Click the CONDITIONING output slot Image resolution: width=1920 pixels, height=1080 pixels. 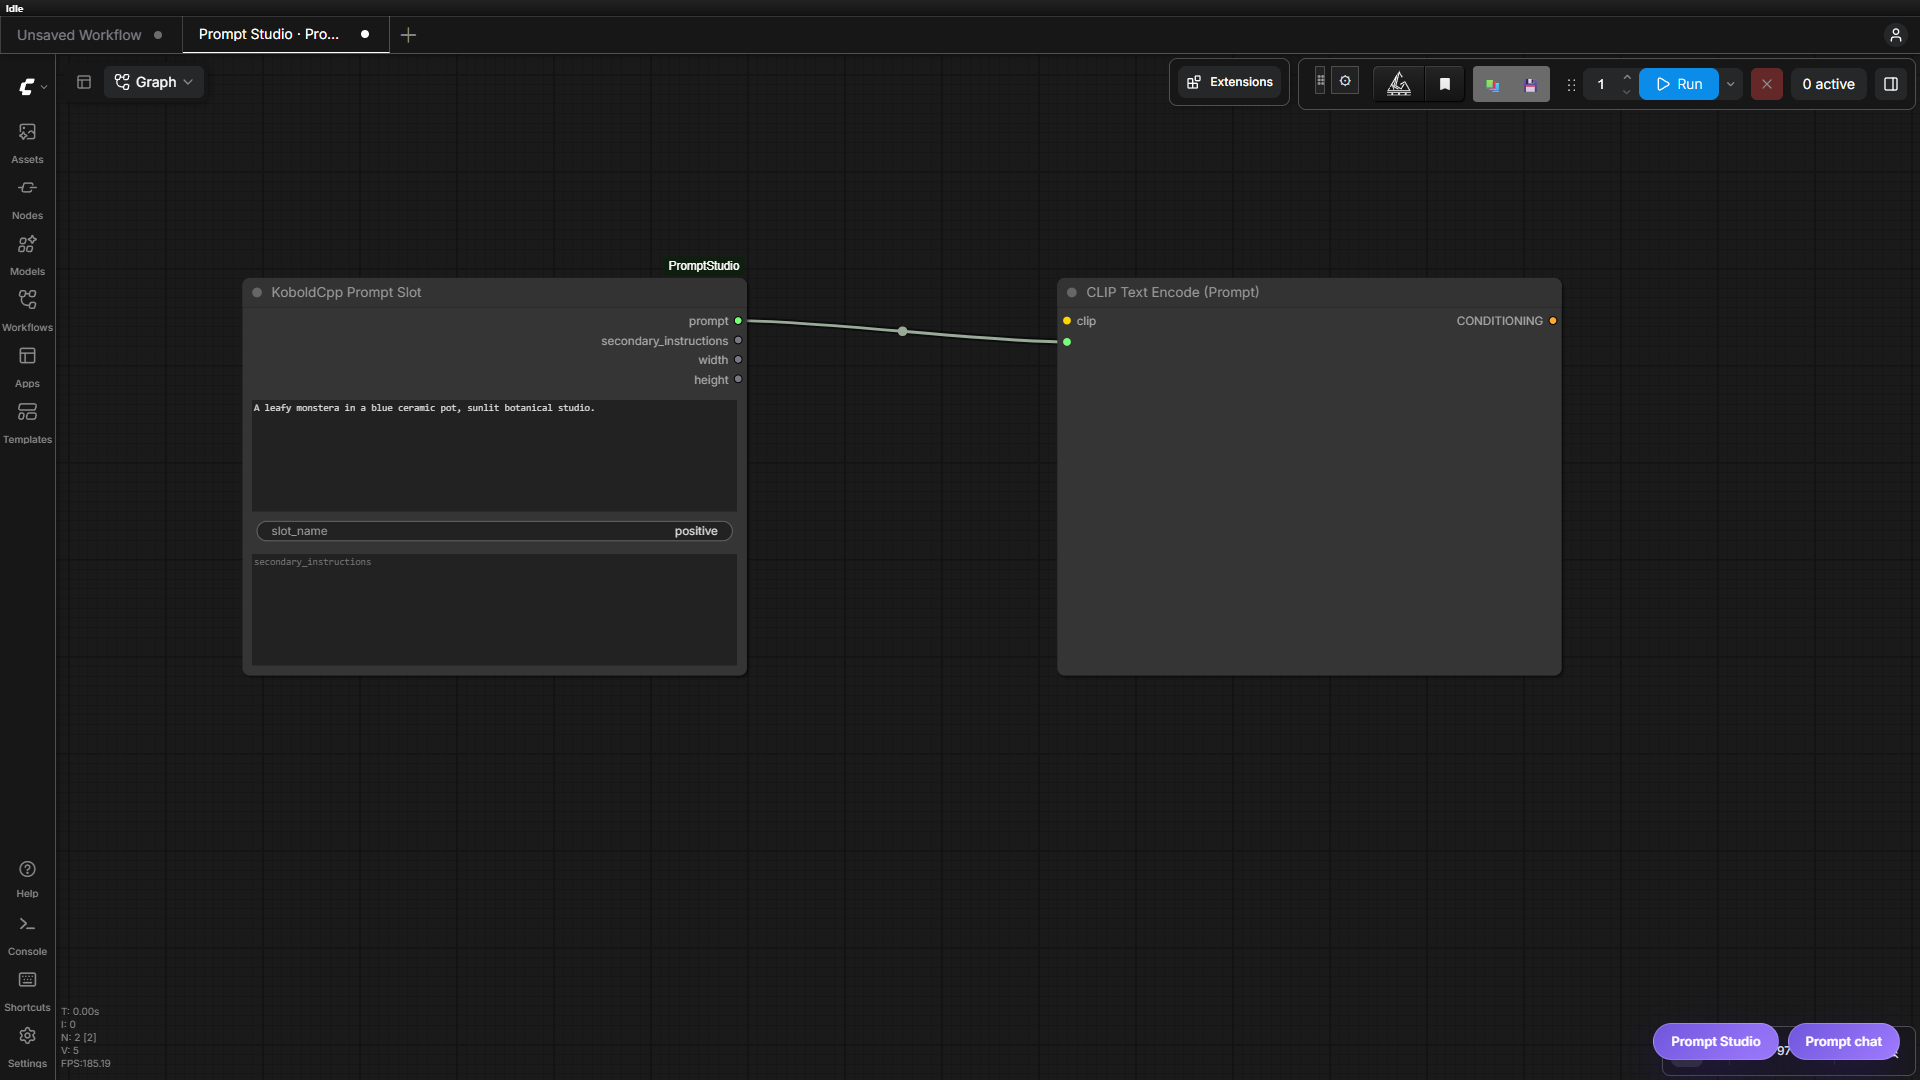[x=1552, y=321]
